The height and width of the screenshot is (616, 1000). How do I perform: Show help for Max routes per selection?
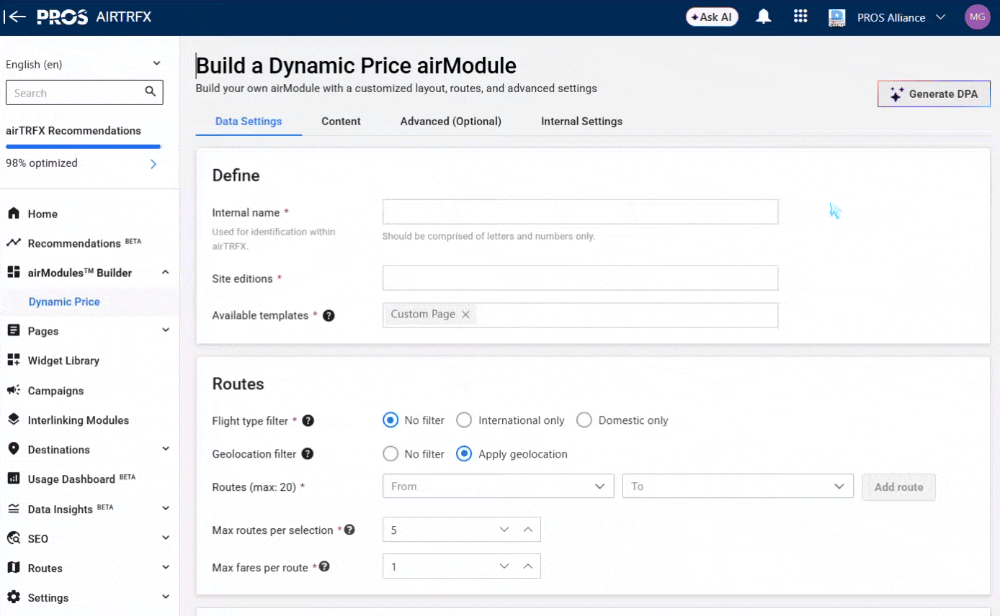[x=349, y=530]
